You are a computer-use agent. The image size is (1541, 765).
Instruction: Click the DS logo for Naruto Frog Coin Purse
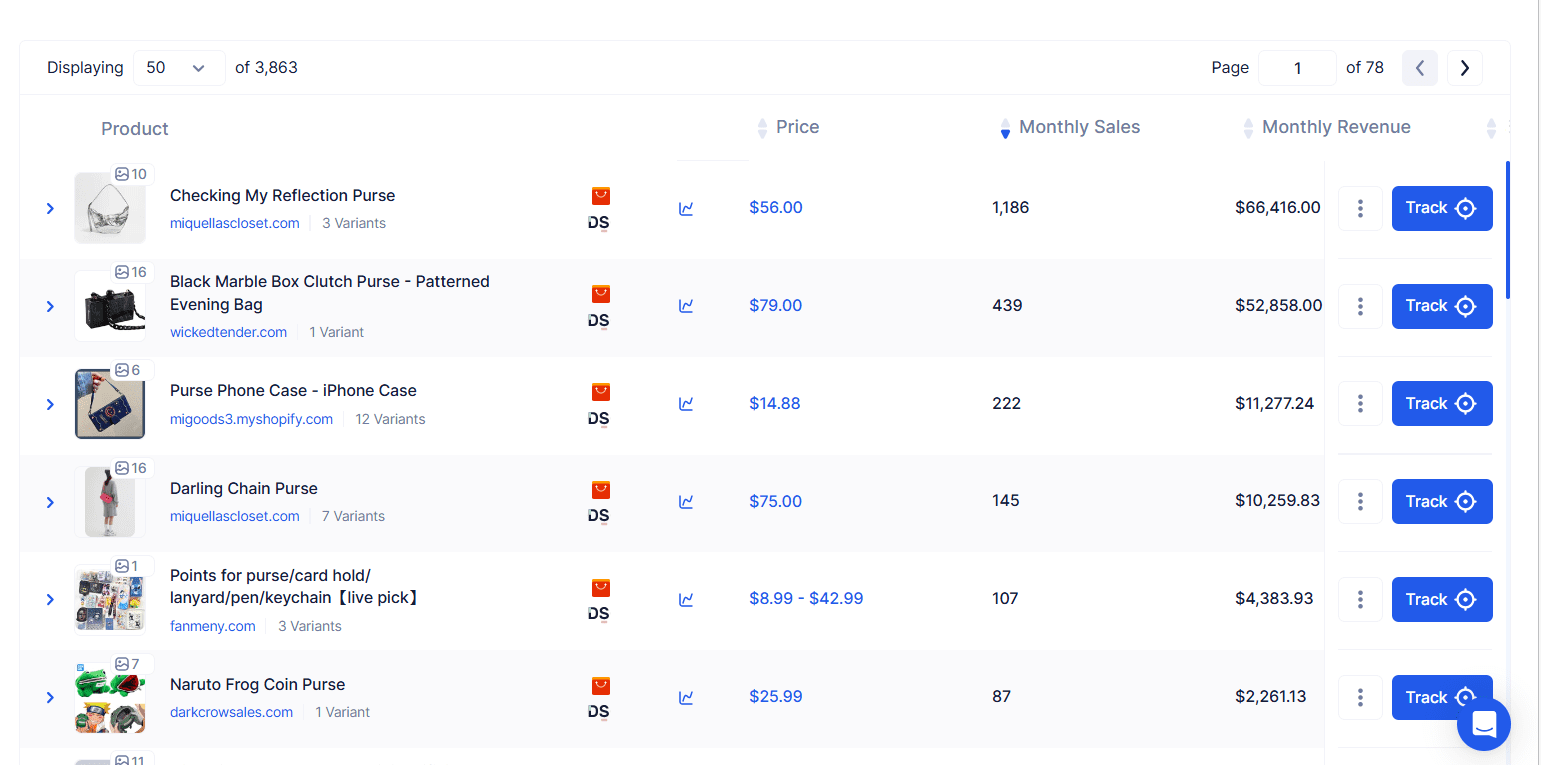pos(599,713)
